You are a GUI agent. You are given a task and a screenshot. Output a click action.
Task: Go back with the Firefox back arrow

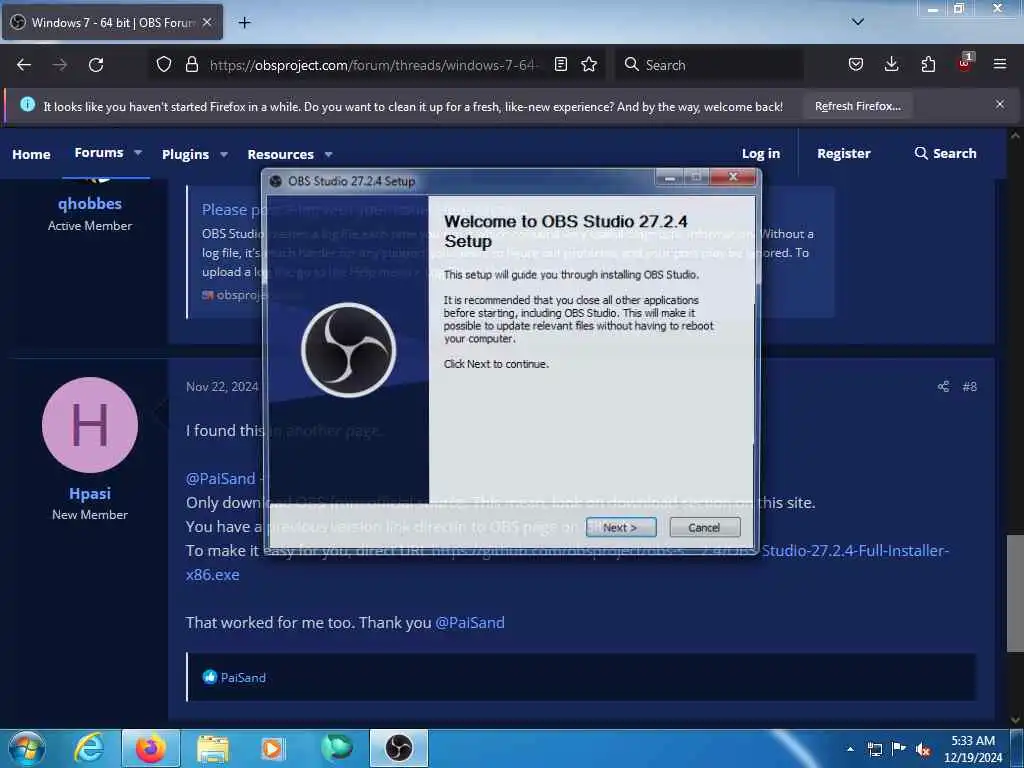pyautogui.click(x=24, y=65)
